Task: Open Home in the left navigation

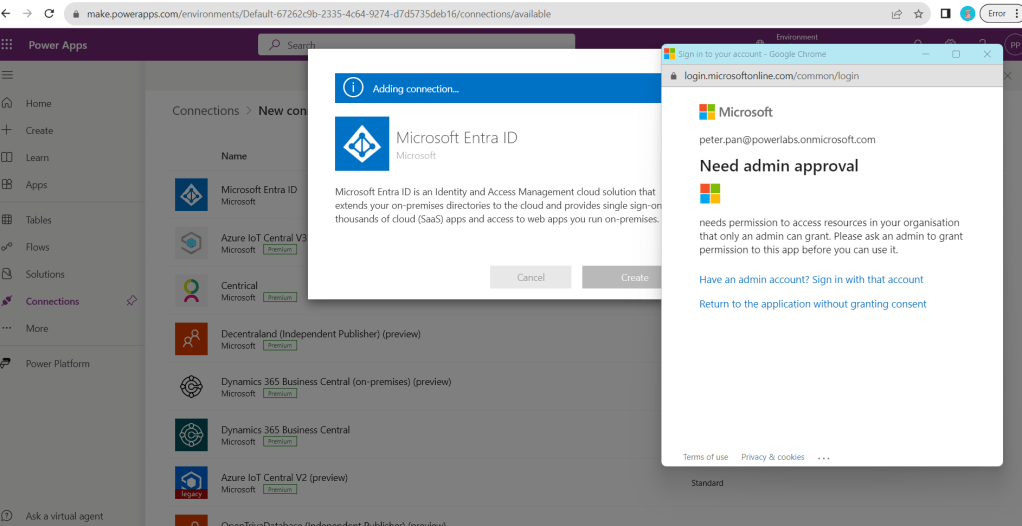Action: click(x=38, y=103)
